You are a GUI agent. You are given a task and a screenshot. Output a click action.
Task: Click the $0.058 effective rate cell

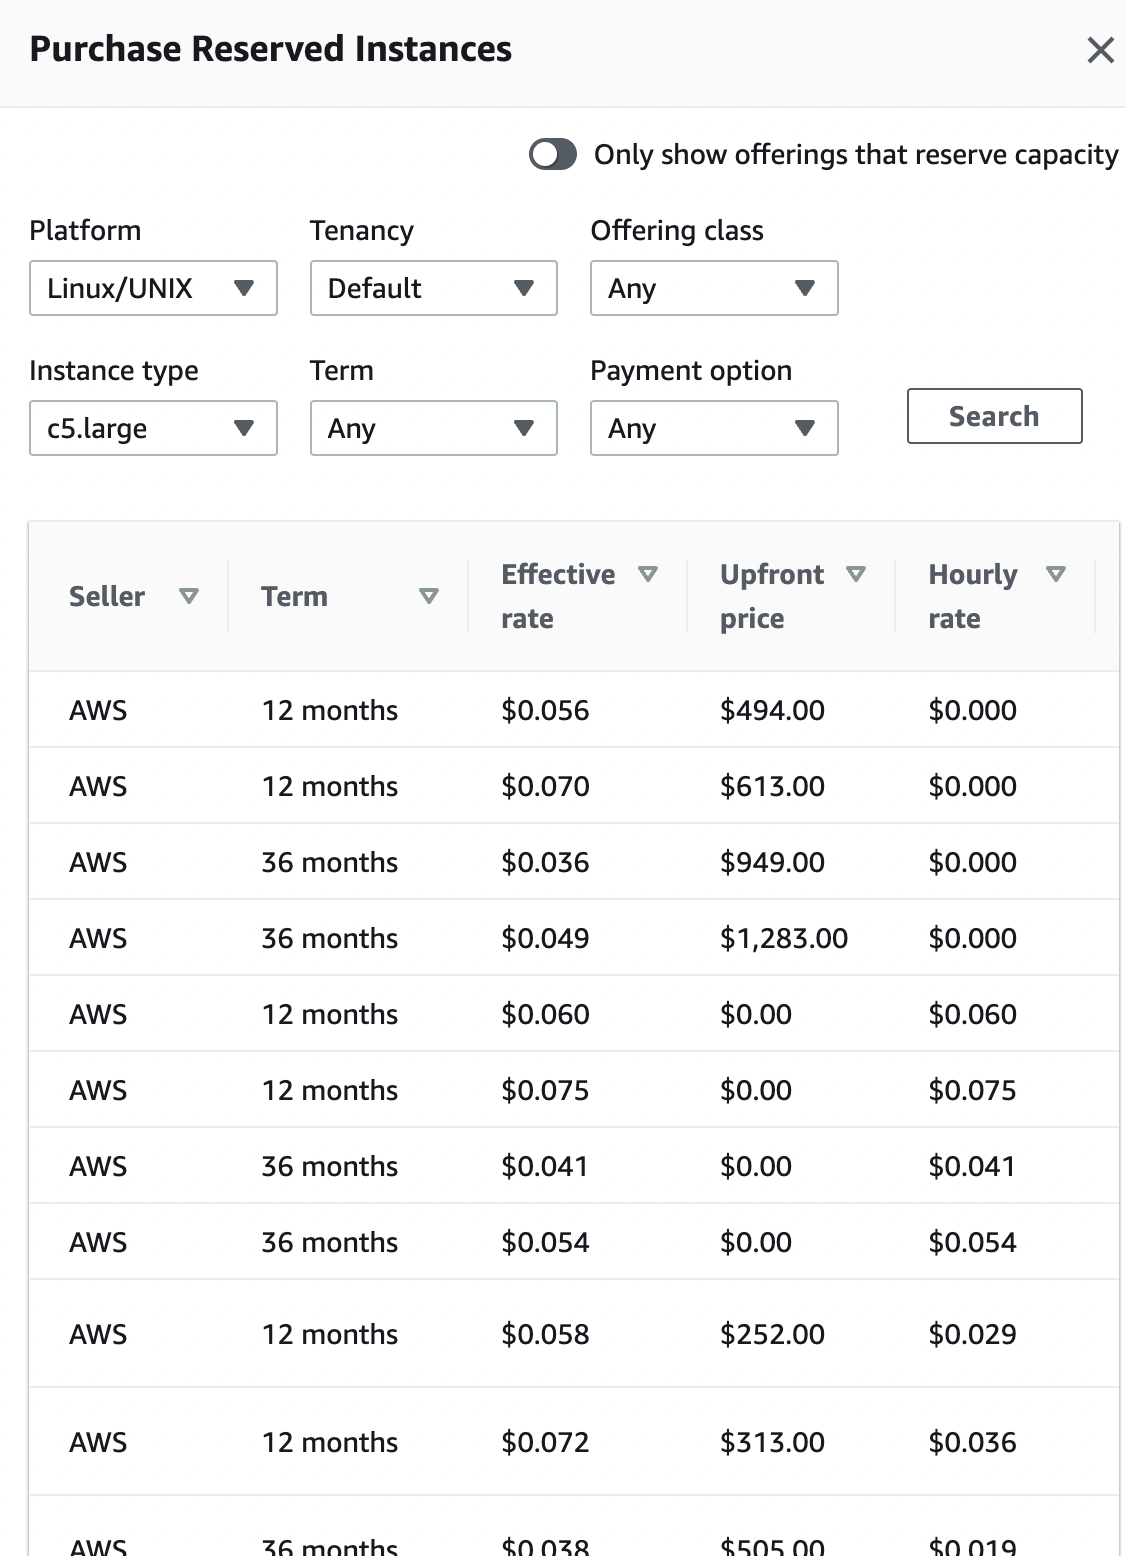[545, 1334]
